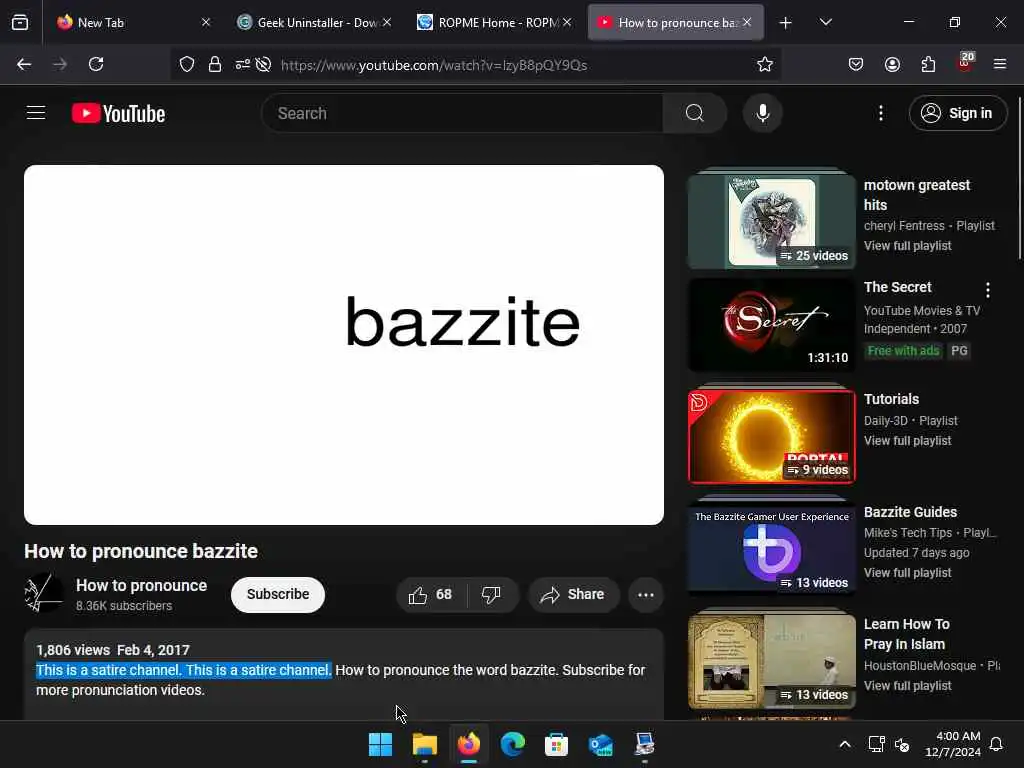Open Outlook from taskbar
This screenshot has height=768, width=1024.
click(x=600, y=744)
